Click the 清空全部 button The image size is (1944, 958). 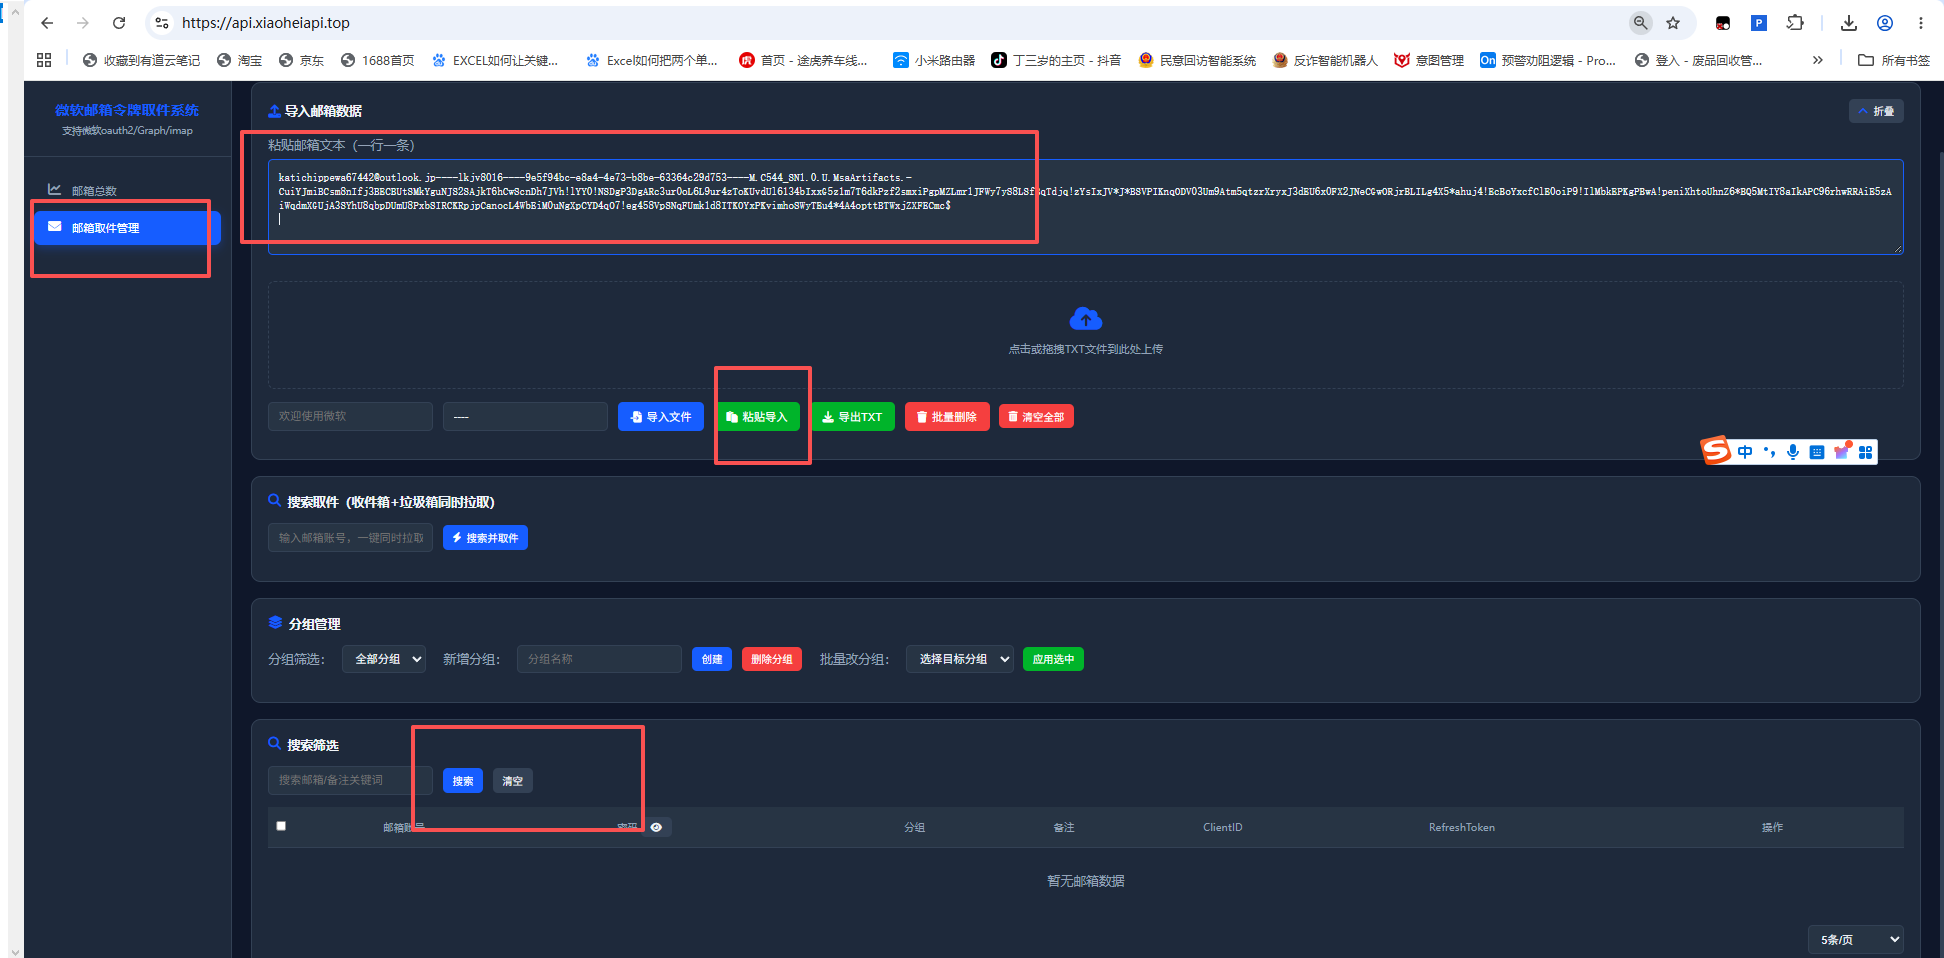[1036, 417]
